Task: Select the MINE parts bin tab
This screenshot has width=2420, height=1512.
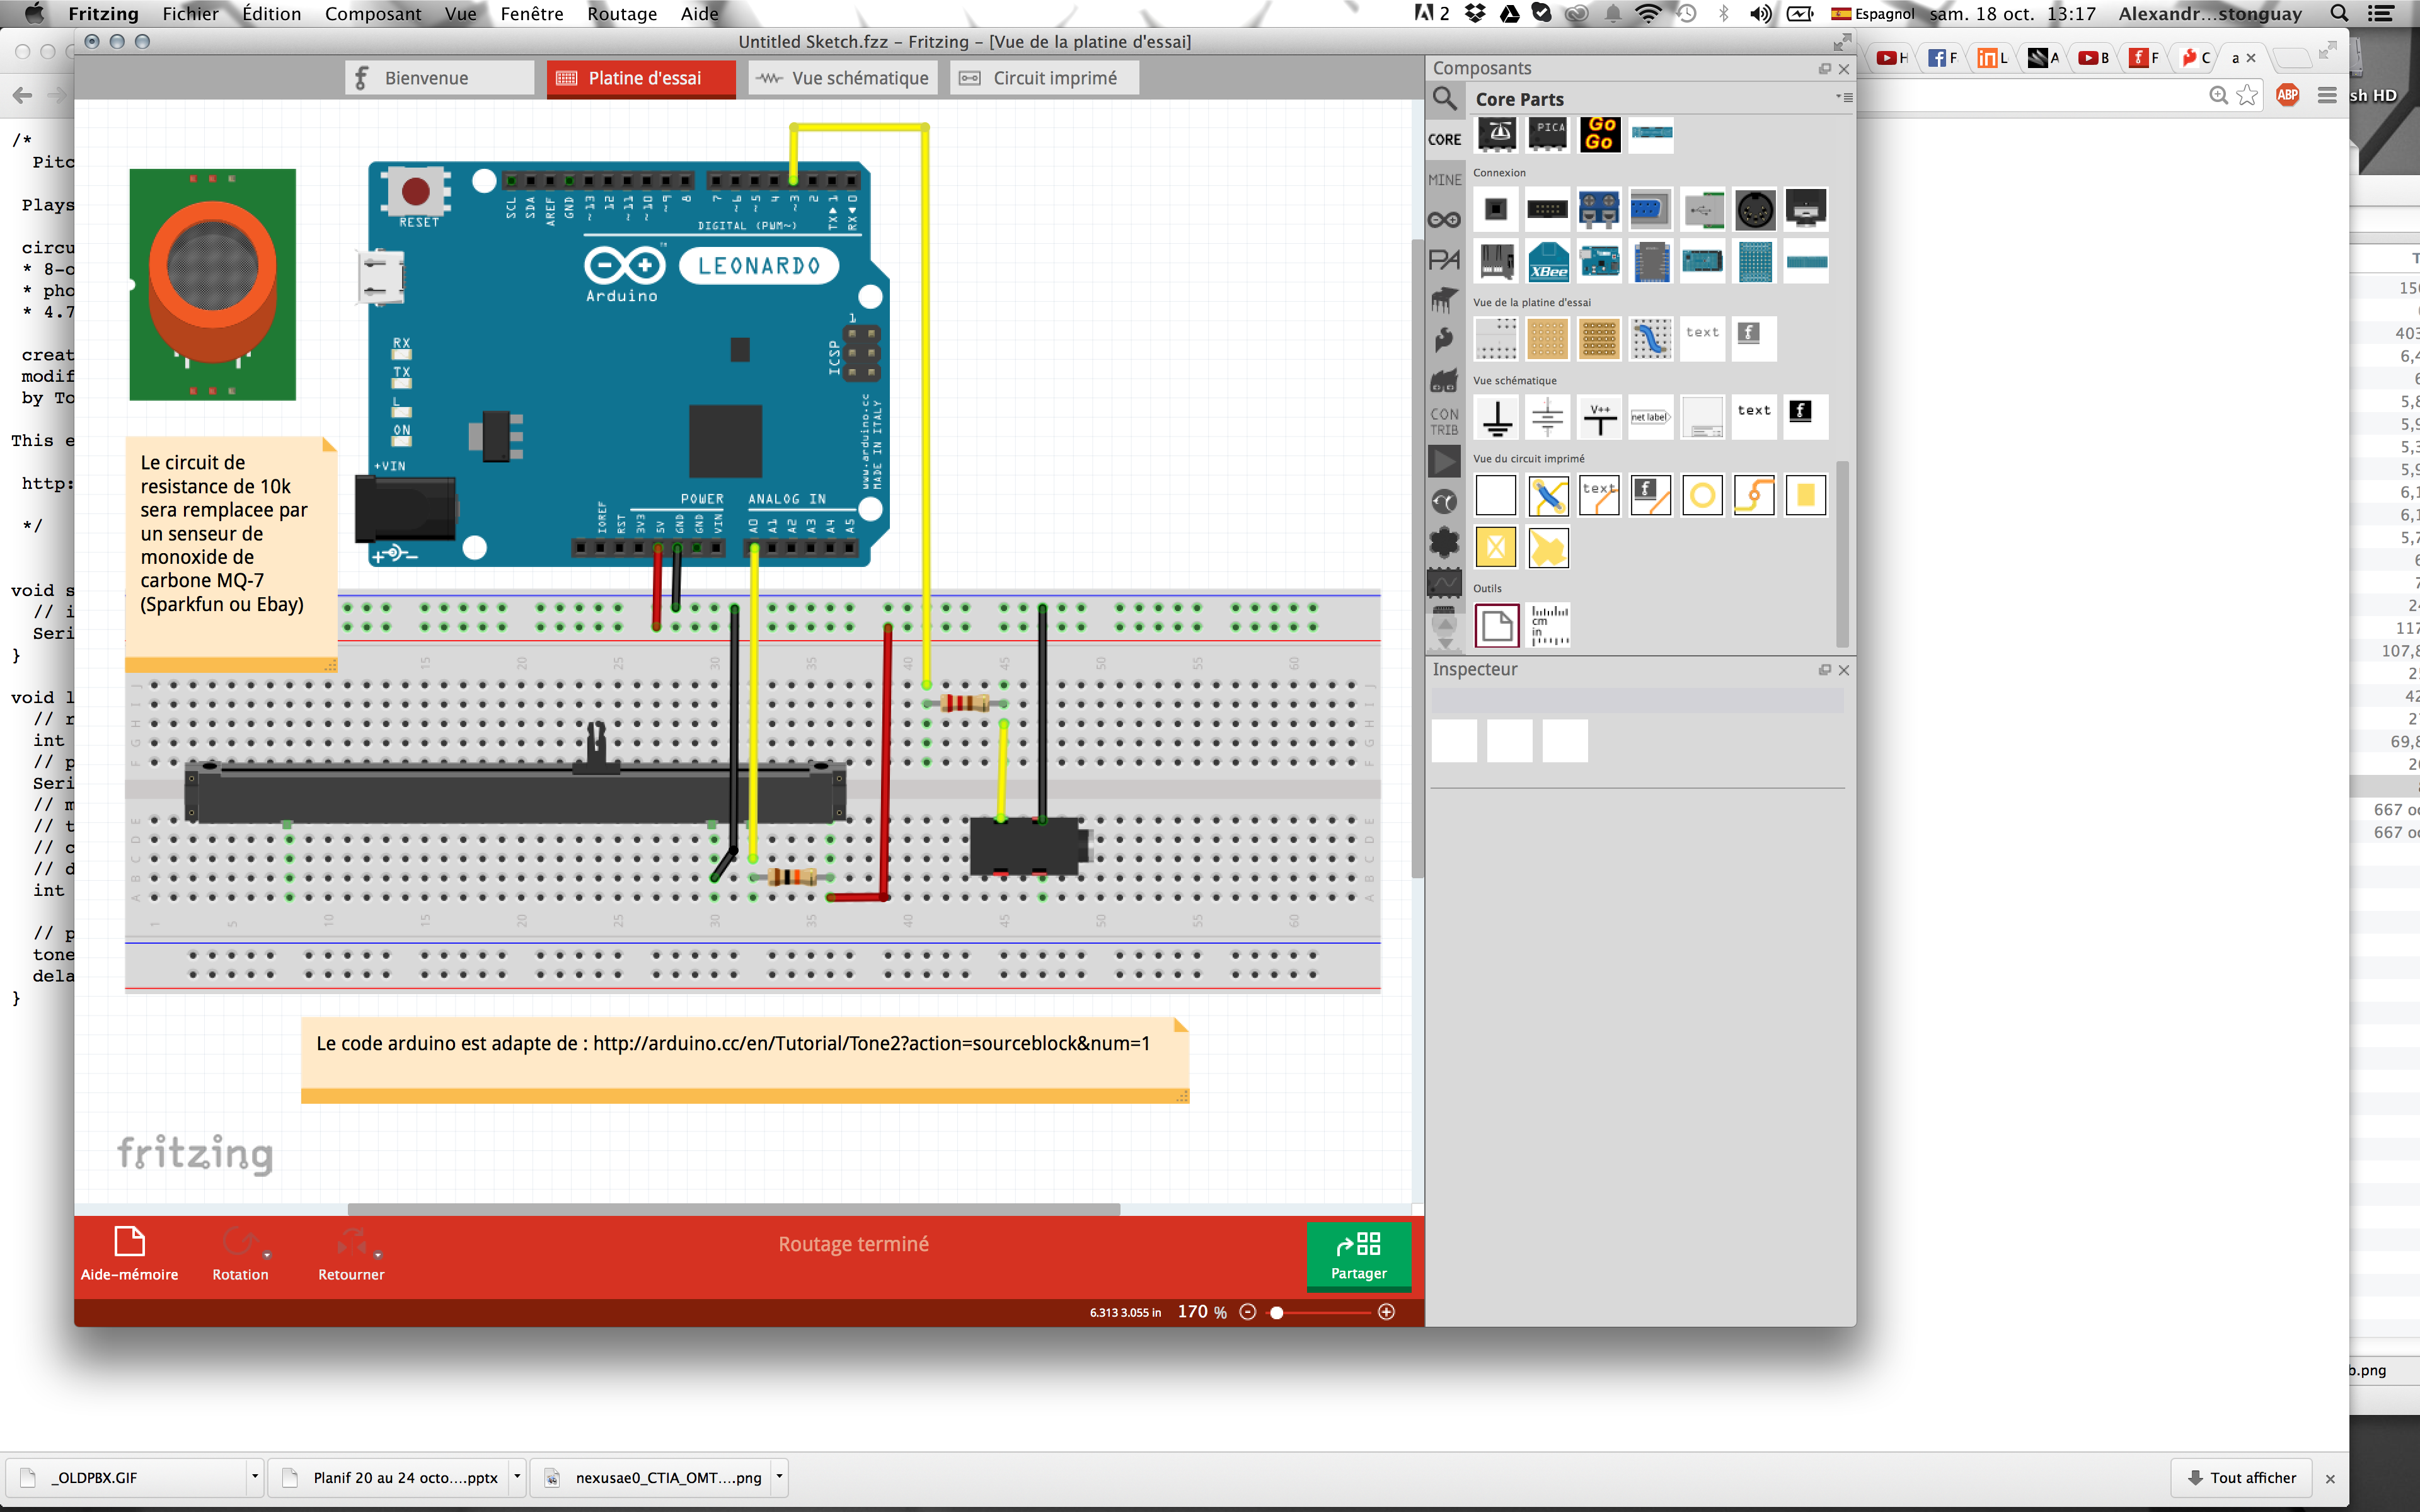Action: click(x=1444, y=180)
